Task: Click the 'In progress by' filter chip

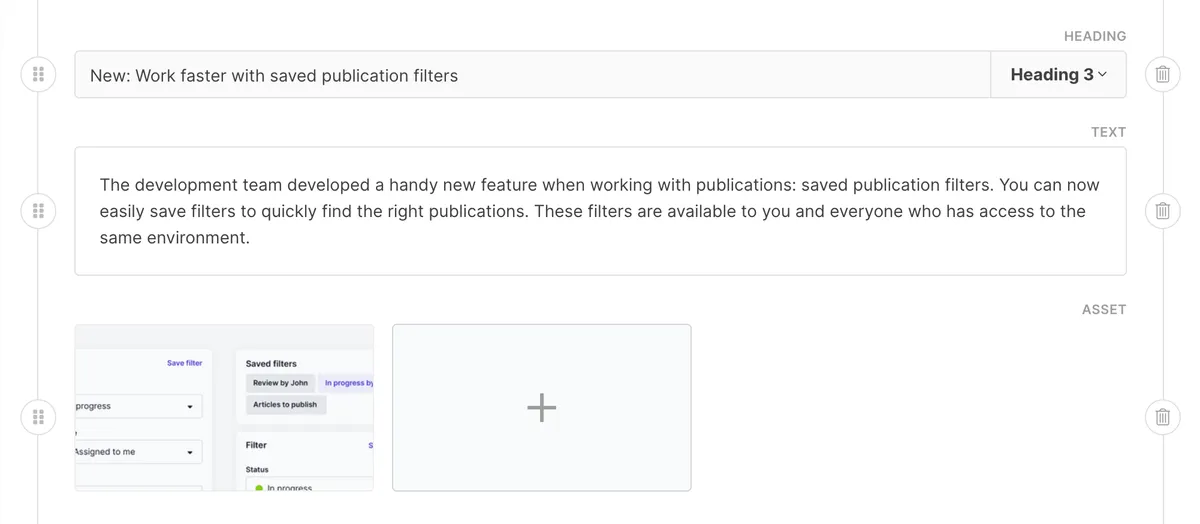Action: point(348,383)
